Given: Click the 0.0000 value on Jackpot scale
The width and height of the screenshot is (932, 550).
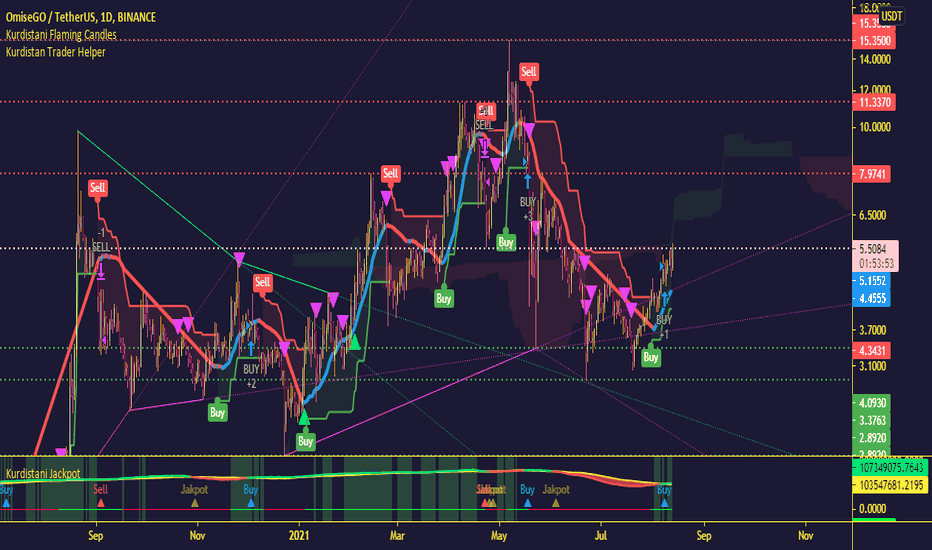Looking at the screenshot, I should pyautogui.click(x=873, y=509).
